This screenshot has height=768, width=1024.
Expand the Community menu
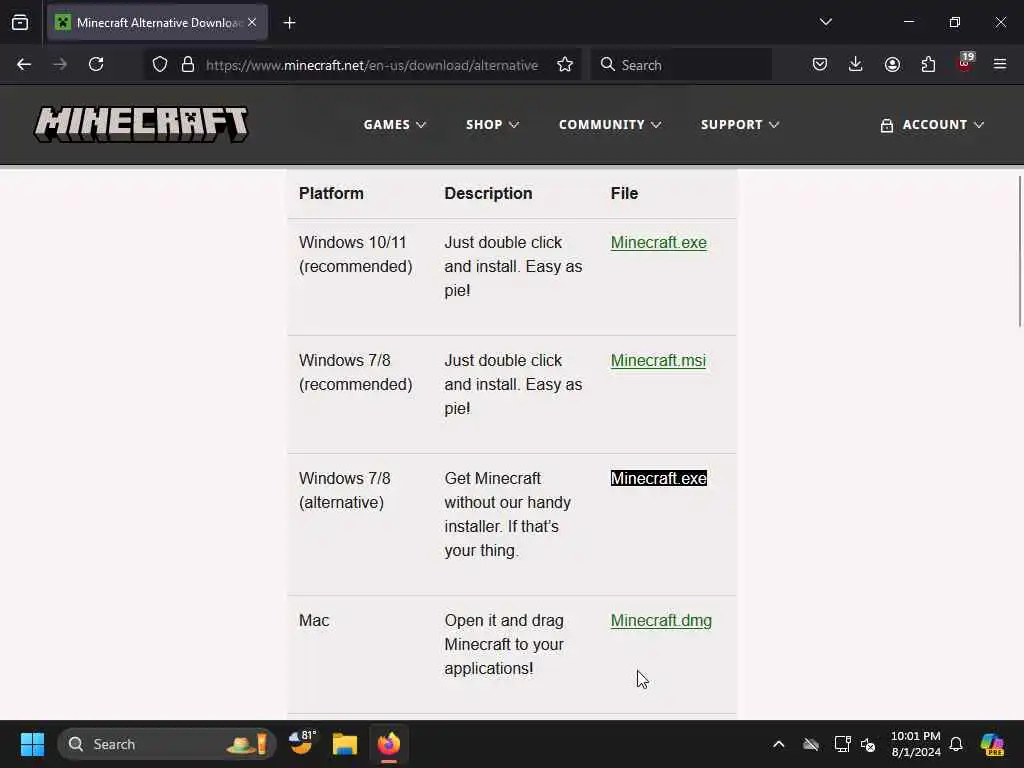(610, 125)
